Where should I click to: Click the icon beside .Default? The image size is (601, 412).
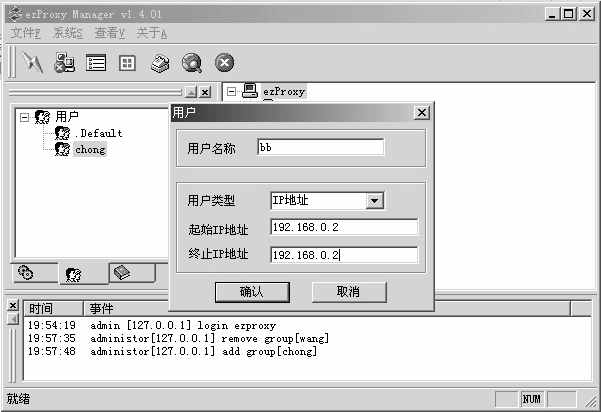(x=62, y=133)
